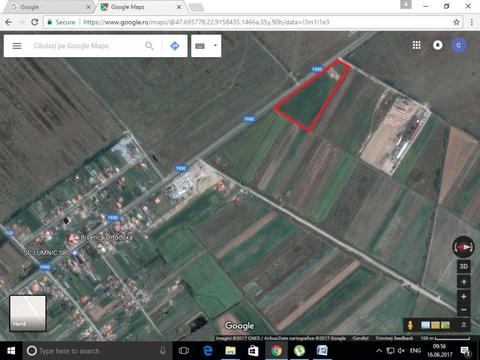Viewport: 480px width, 360px height.
Task: Click the Google Maps search field
Action: [x=87, y=46]
